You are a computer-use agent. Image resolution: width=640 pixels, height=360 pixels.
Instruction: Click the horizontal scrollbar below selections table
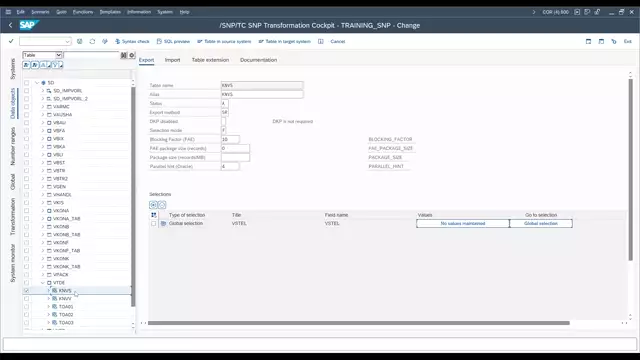(358, 323)
